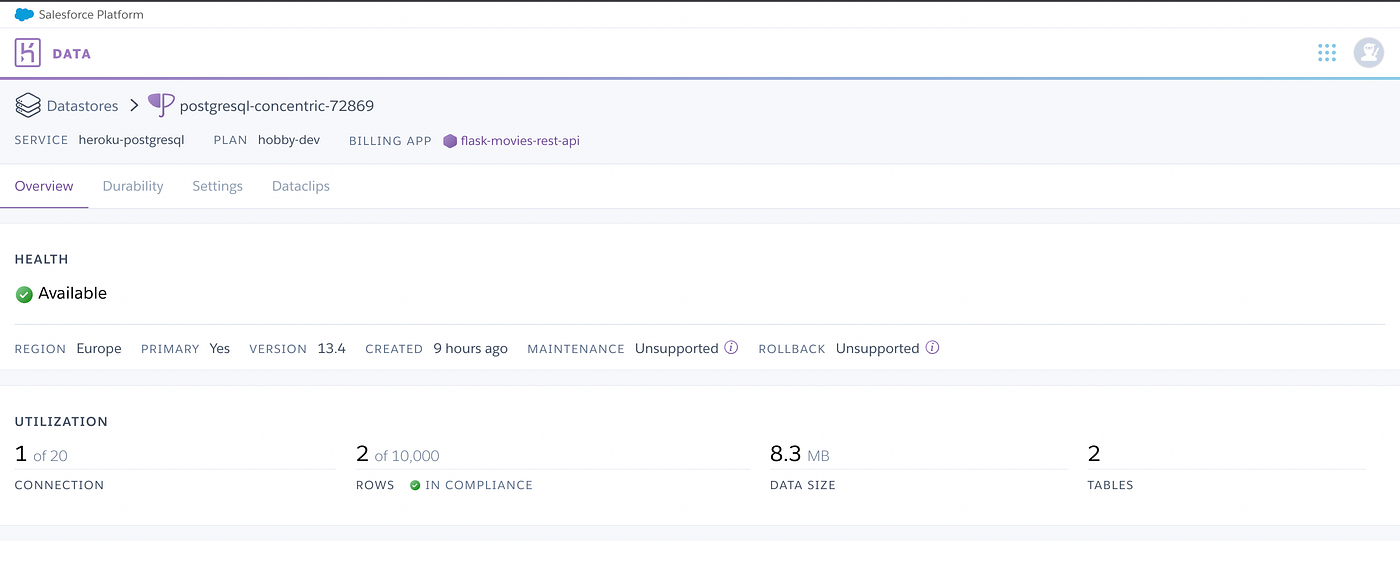The image size is (1400, 568).
Task: Click the heroku-postgresql service value
Action: 132,140
